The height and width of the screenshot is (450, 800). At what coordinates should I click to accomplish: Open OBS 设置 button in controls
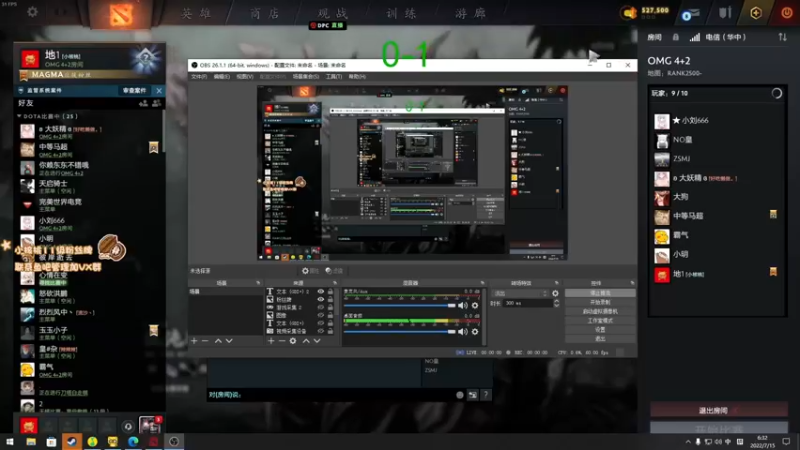[x=600, y=330]
